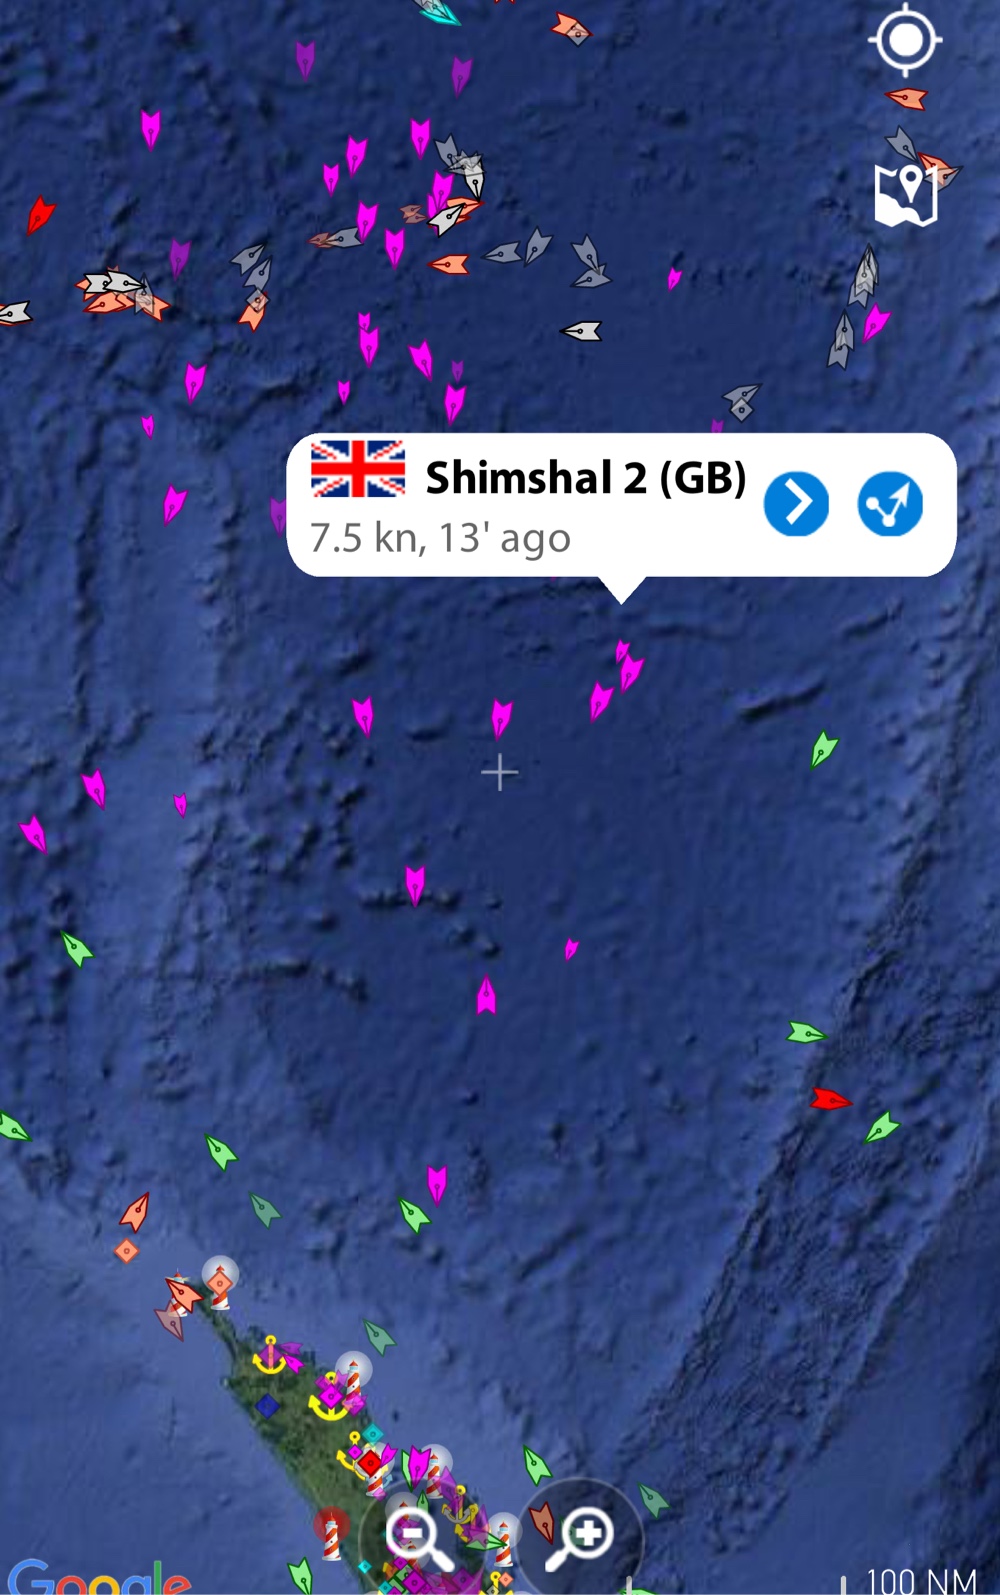Tap the map center crosshair
This screenshot has width=1000, height=1595.
(500, 773)
